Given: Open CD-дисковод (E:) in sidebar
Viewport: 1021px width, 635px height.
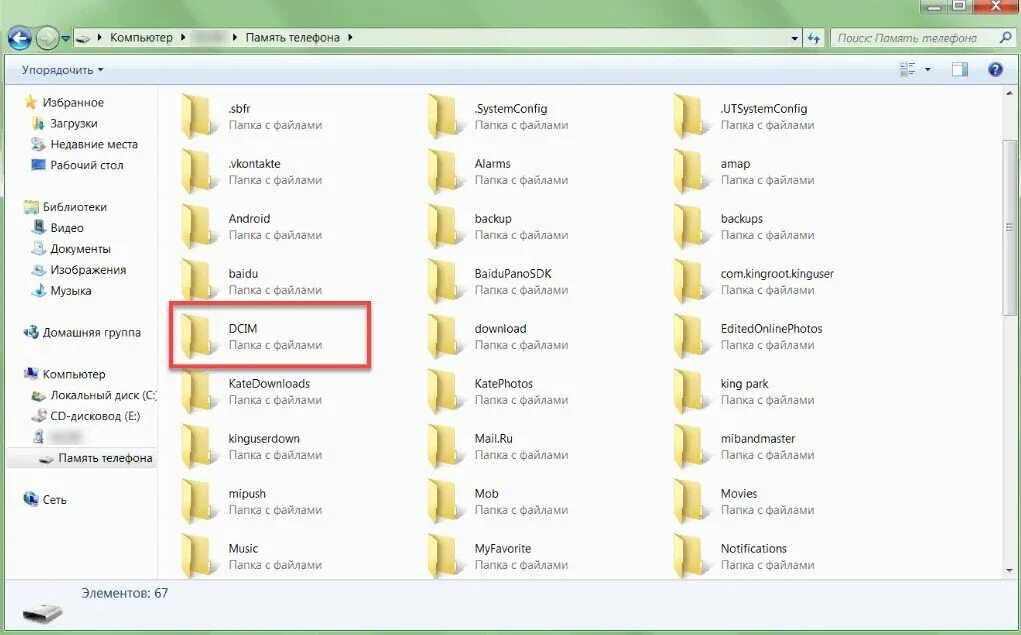Looking at the screenshot, I should pos(95,416).
